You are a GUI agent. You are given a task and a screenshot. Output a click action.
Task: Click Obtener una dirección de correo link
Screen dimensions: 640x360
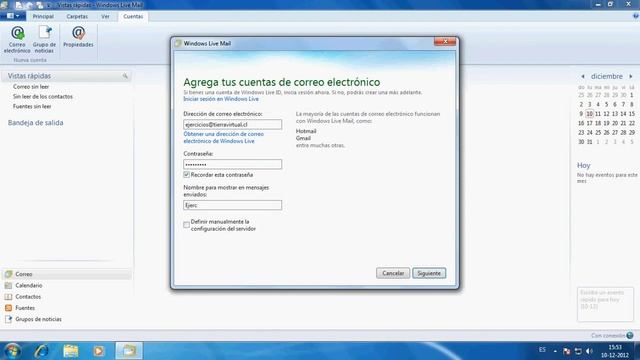coord(223,138)
